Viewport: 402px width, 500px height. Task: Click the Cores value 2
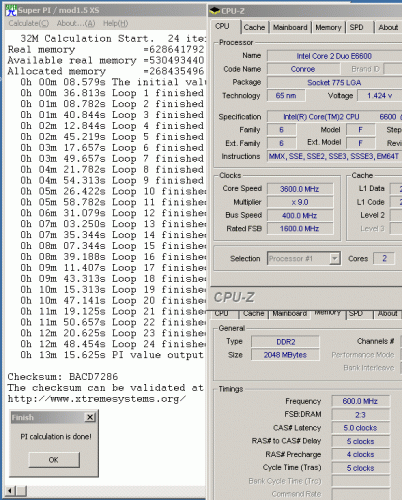click(384, 258)
